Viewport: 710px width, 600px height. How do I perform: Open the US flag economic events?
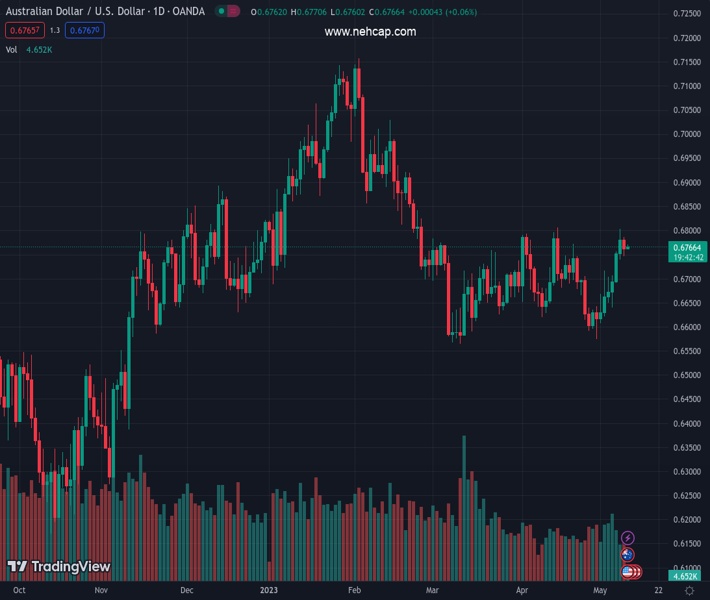click(630, 572)
